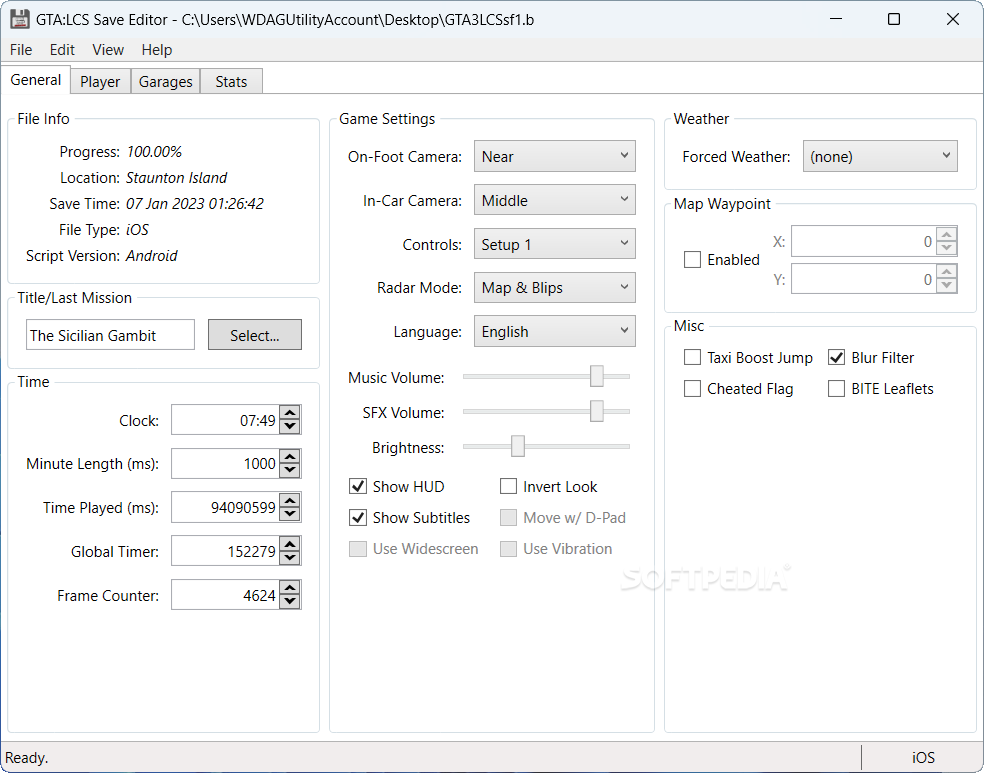Click the Move w/ D-Pad checkbox
This screenshot has height=773, width=984.
508,518
